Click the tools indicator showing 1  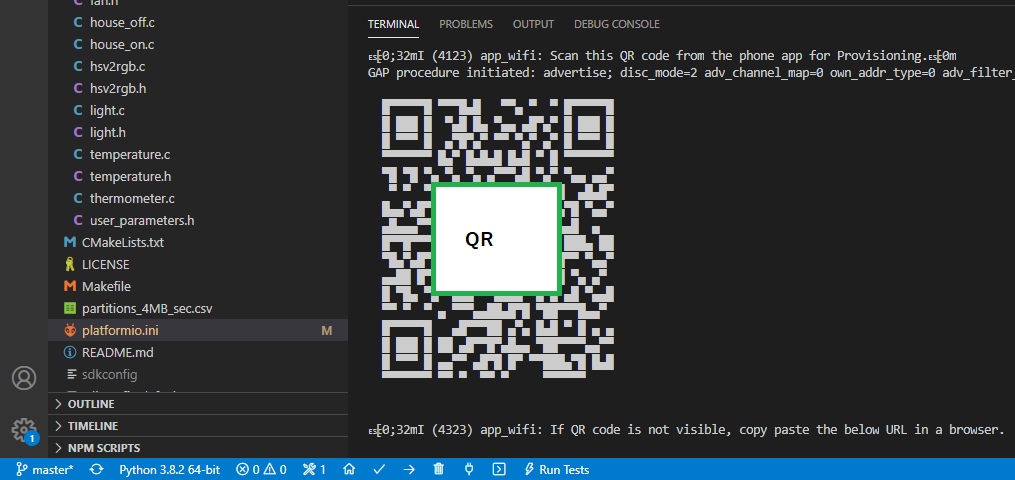point(314,469)
